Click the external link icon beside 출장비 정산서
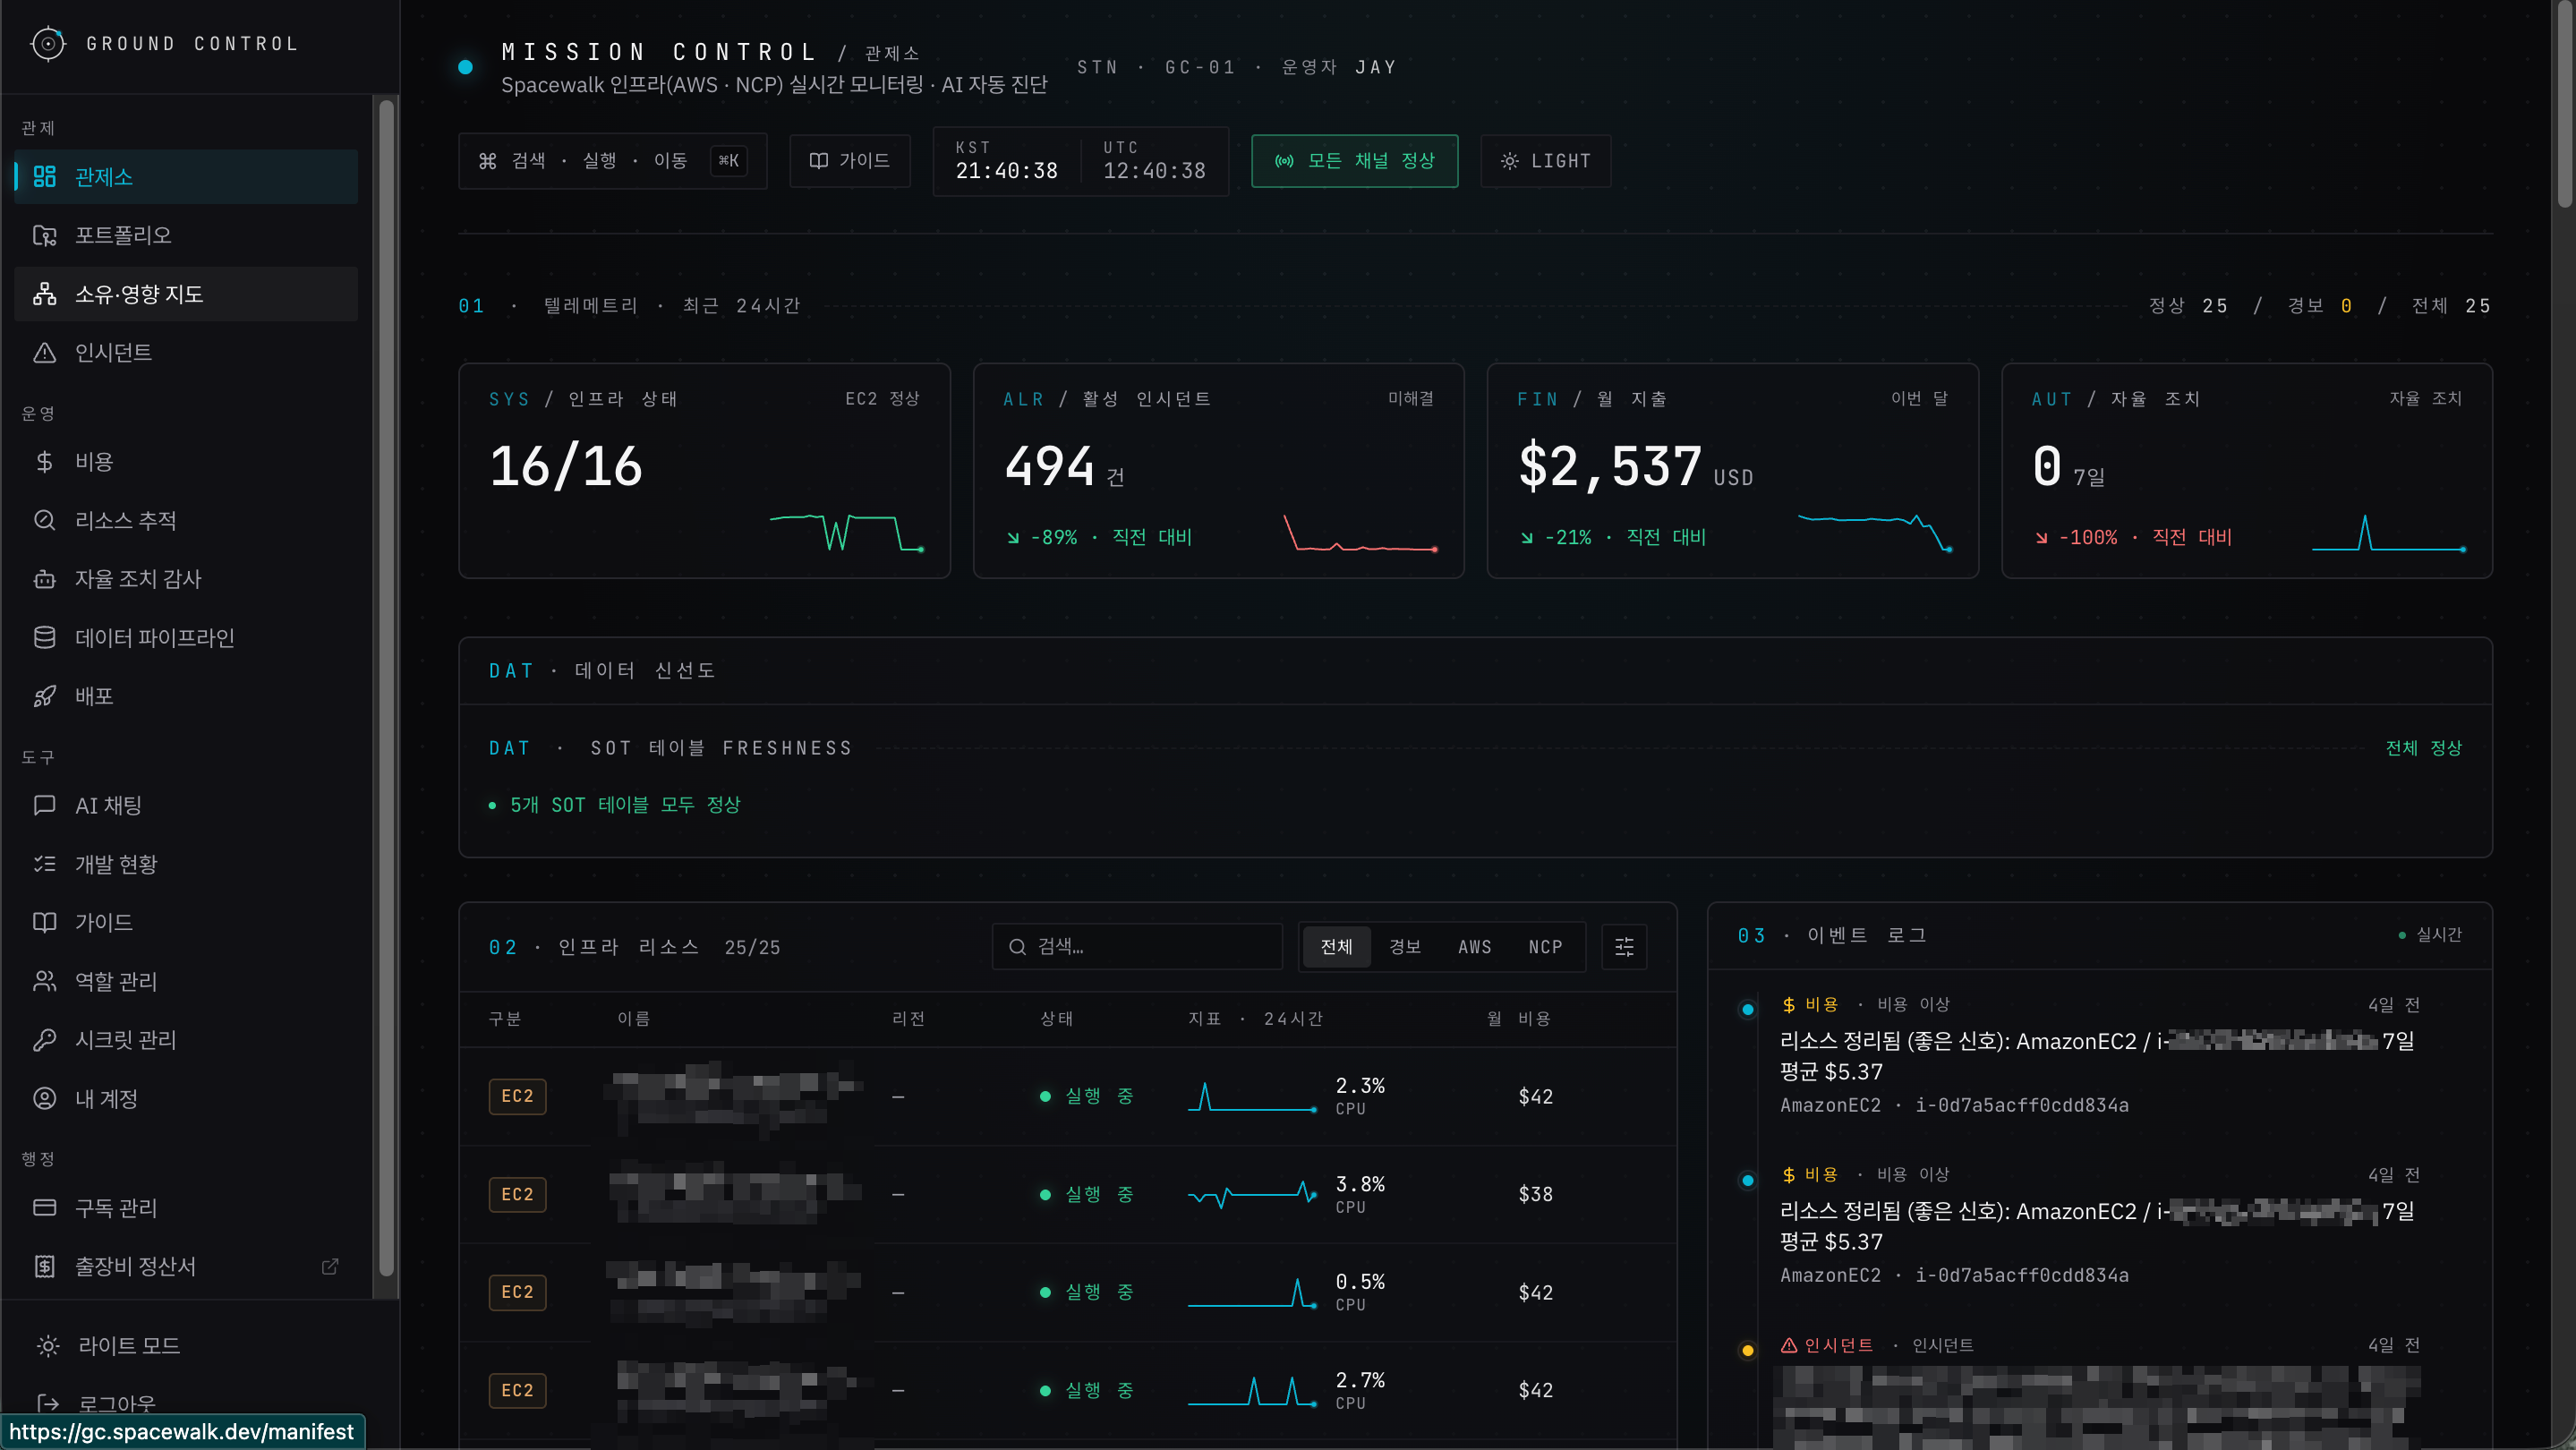Screen dimensions: 2576x1450 pos(329,1267)
